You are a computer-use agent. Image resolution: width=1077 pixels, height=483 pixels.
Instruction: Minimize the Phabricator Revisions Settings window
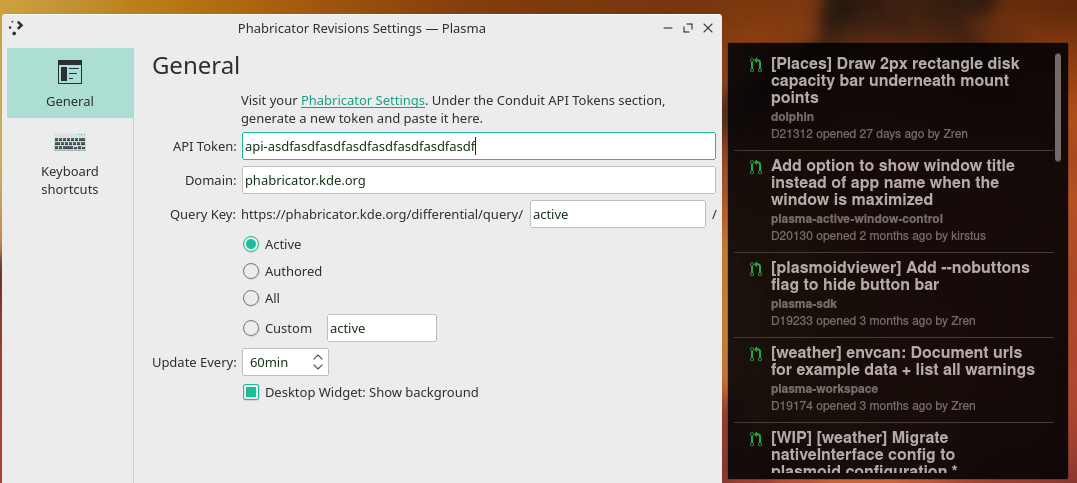(x=668, y=28)
